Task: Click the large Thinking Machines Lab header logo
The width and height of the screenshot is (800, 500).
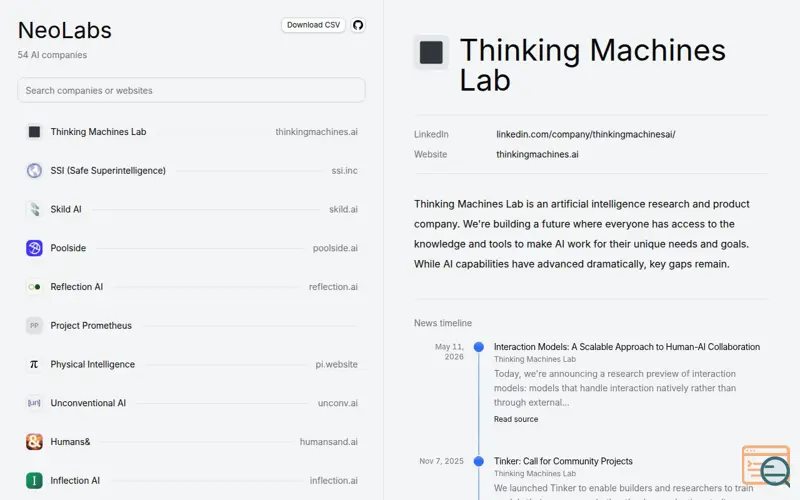Action: click(431, 53)
